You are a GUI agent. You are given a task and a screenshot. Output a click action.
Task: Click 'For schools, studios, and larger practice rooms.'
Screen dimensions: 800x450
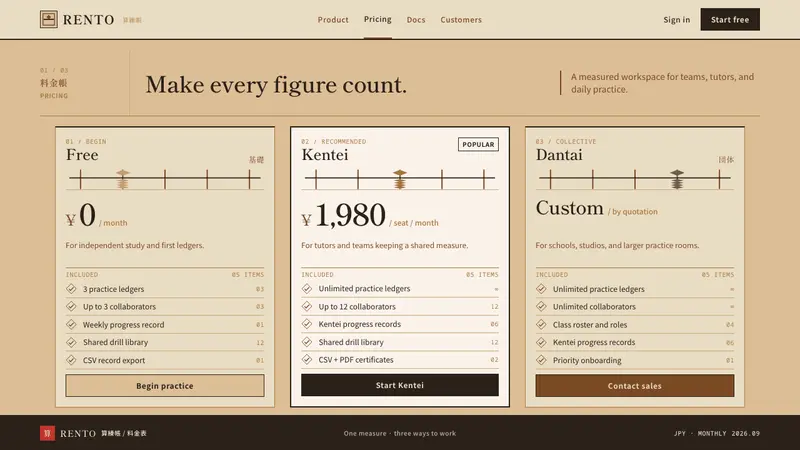tap(617, 245)
